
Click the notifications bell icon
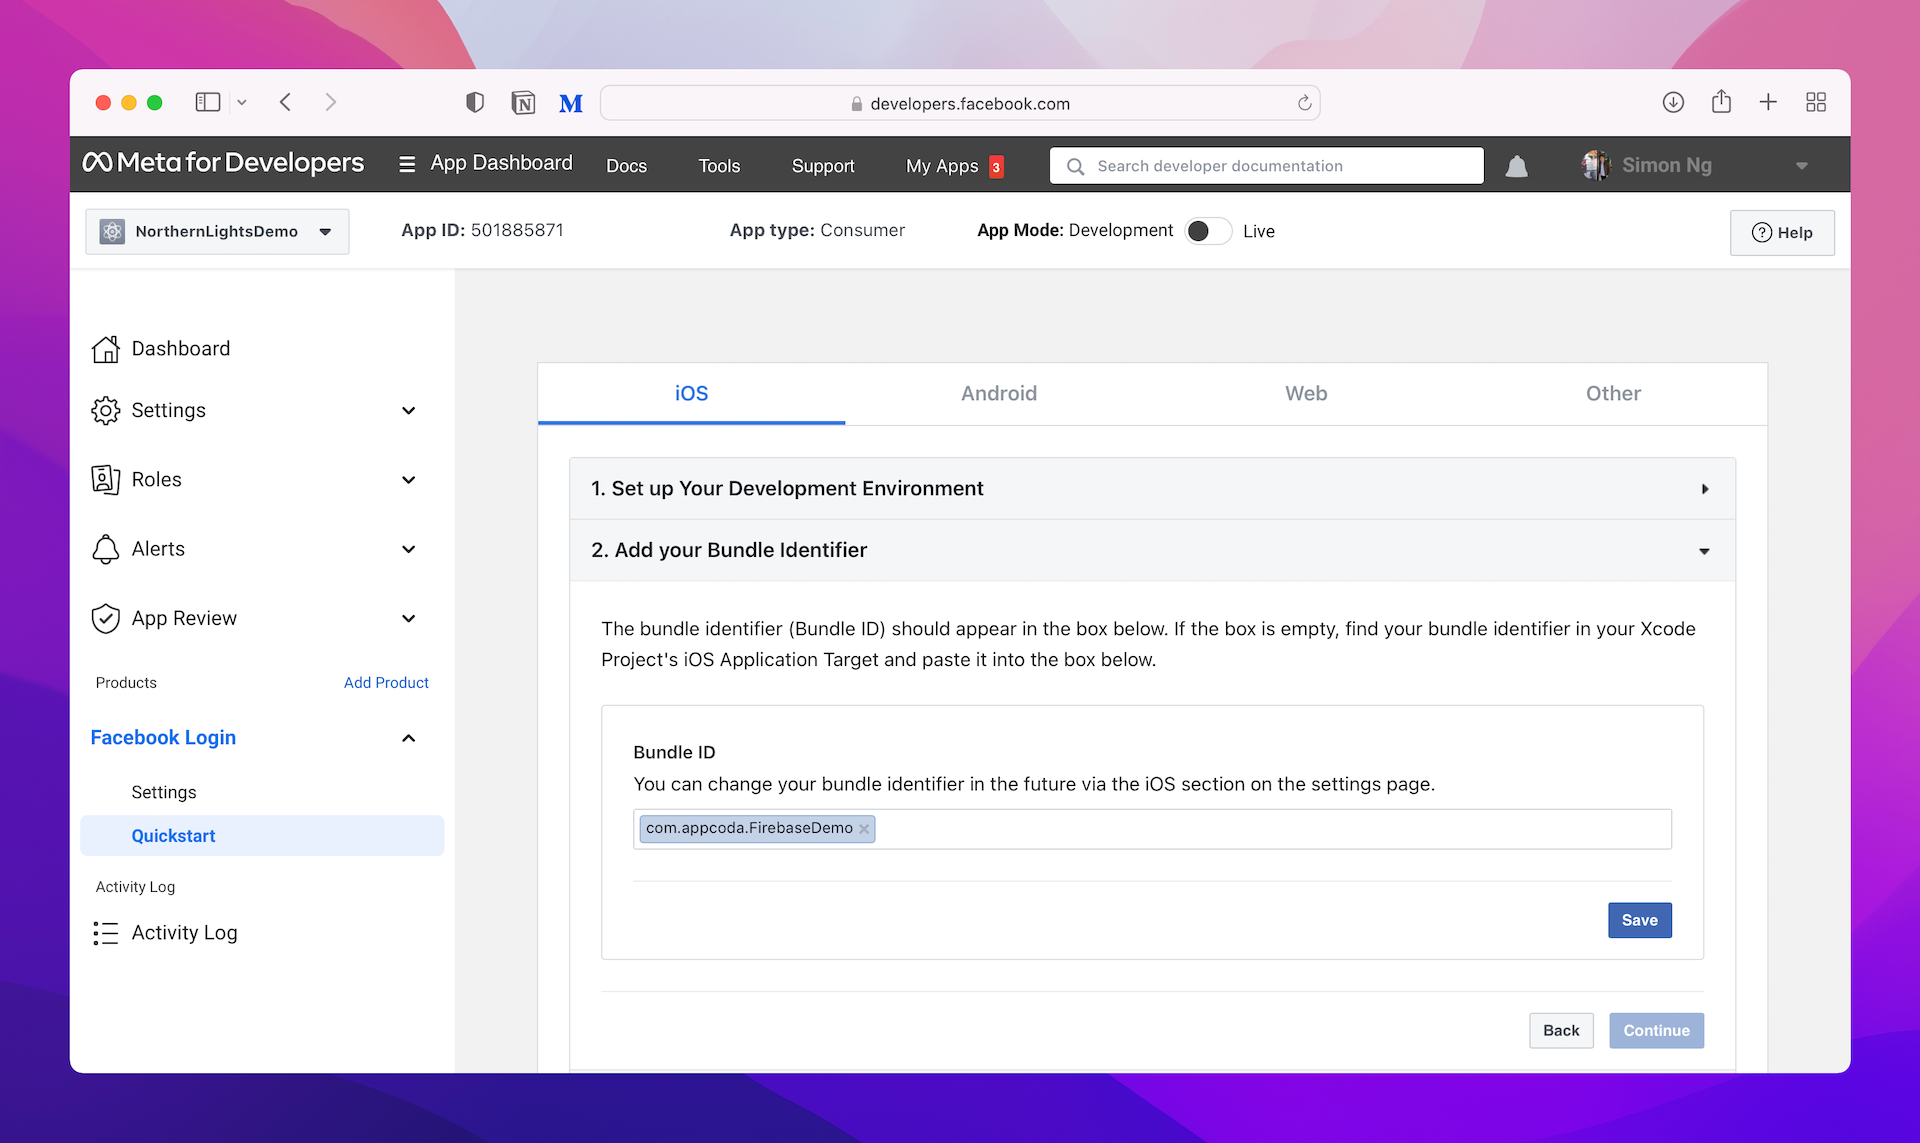pyautogui.click(x=1516, y=166)
